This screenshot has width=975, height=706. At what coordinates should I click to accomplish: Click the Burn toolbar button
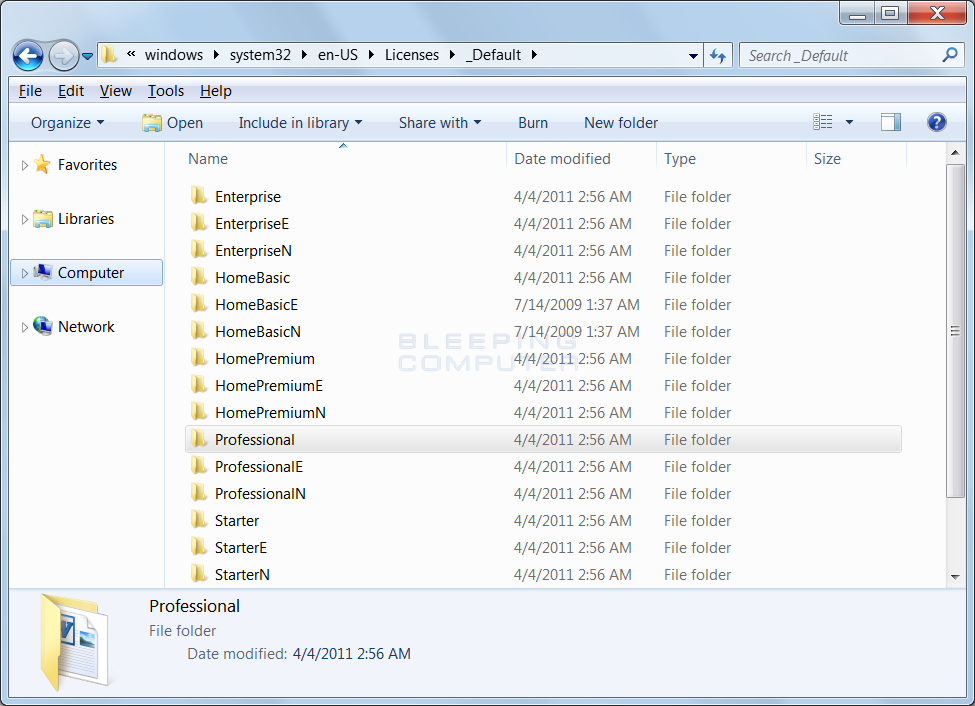(x=533, y=123)
